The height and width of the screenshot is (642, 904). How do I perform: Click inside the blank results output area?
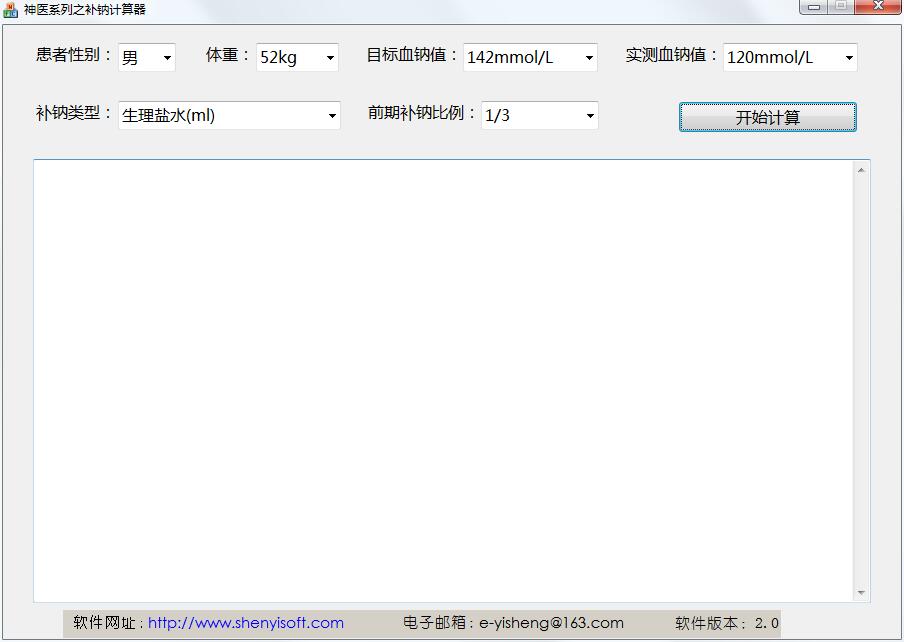pos(440,380)
